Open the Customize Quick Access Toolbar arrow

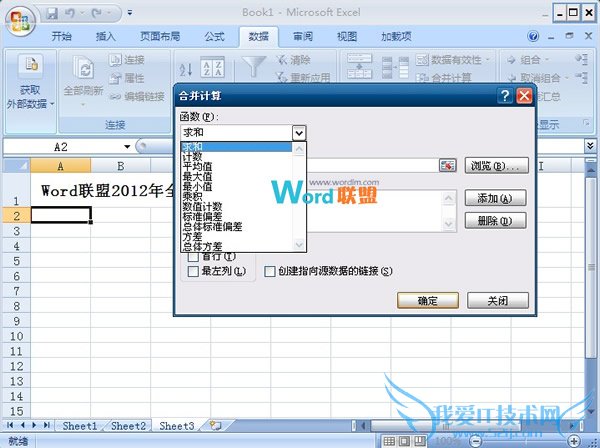[130, 13]
